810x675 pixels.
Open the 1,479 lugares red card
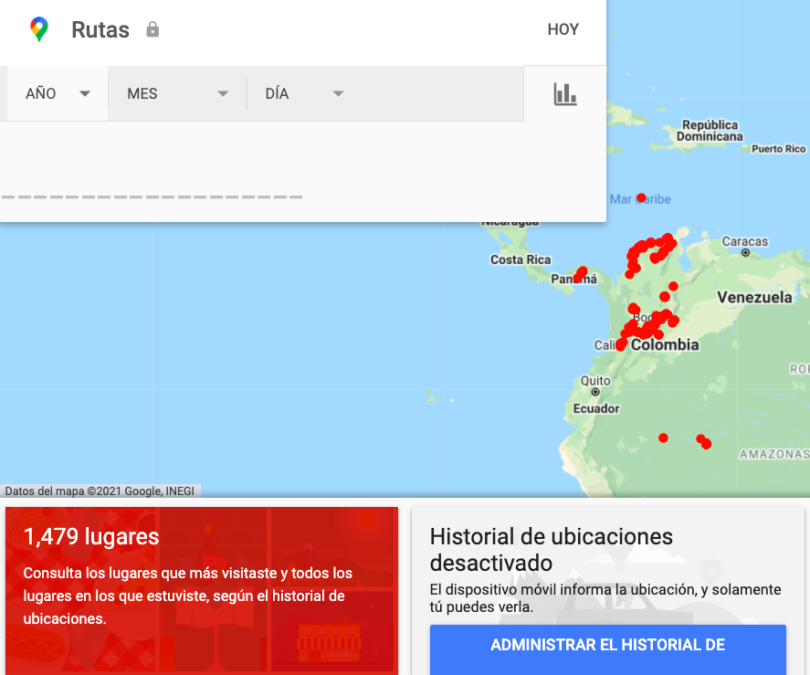(x=202, y=590)
